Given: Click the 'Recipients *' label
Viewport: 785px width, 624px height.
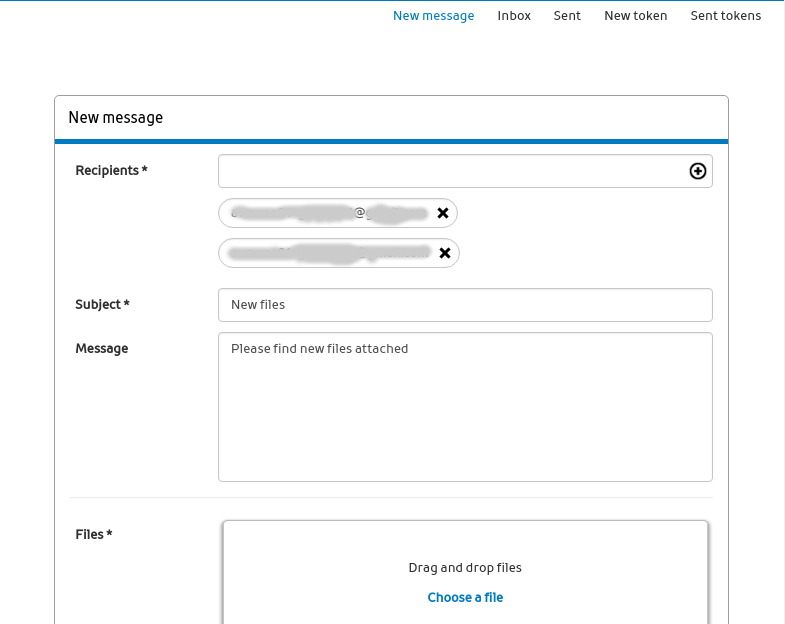Looking at the screenshot, I should coord(111,171).
